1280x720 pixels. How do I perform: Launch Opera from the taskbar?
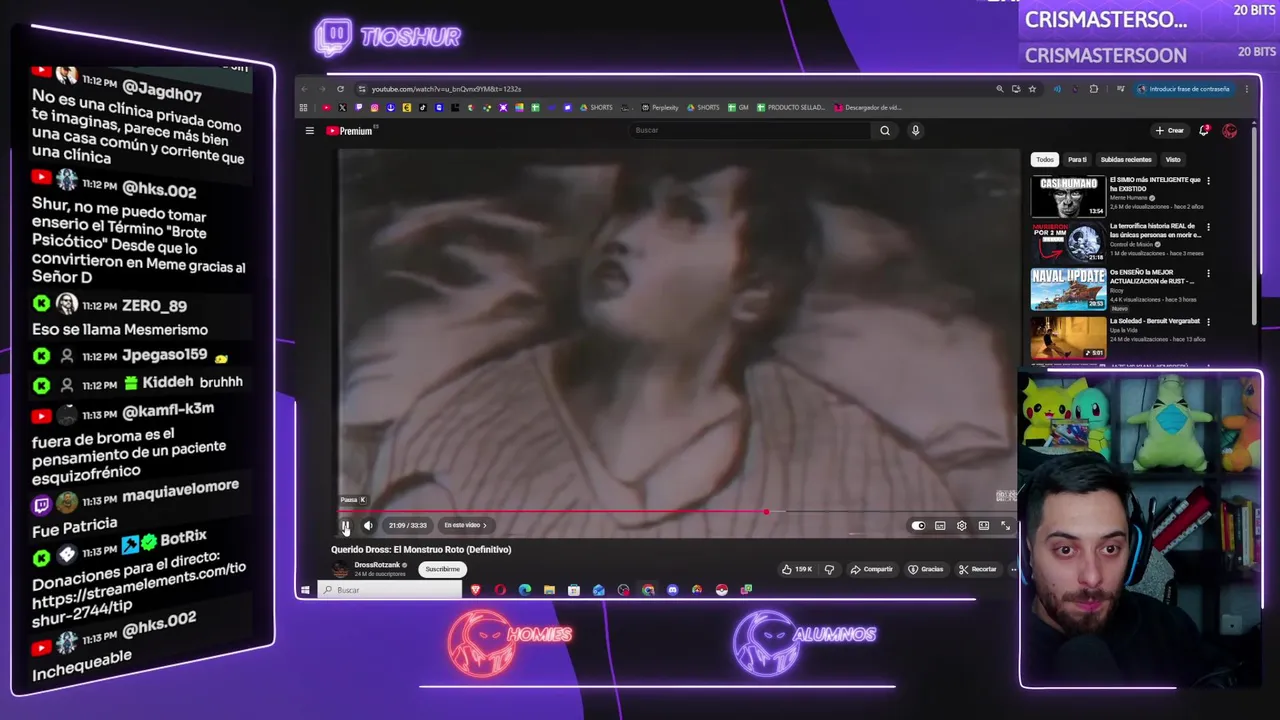500,590
